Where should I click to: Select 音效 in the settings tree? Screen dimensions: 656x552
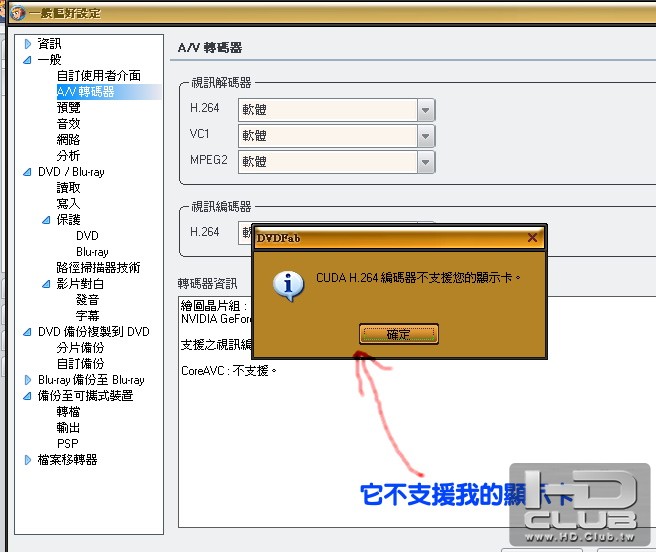[68, 124]
